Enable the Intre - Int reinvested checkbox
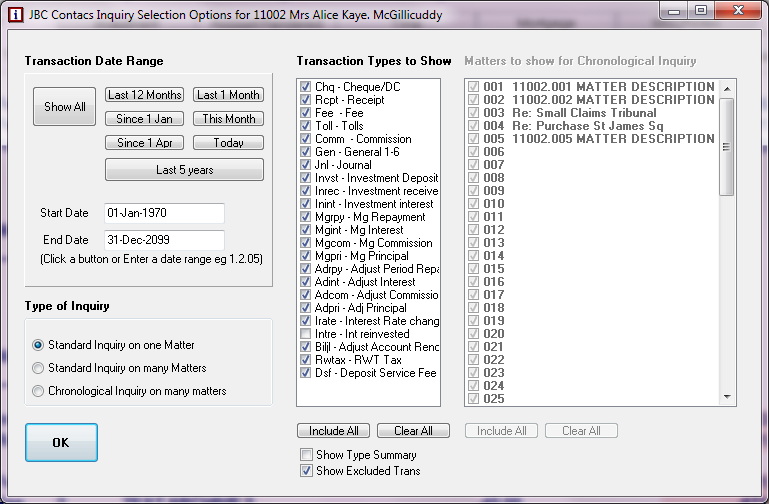Image resolution: width=769 pixels, height=504 pixels. (x=306, y=334)
